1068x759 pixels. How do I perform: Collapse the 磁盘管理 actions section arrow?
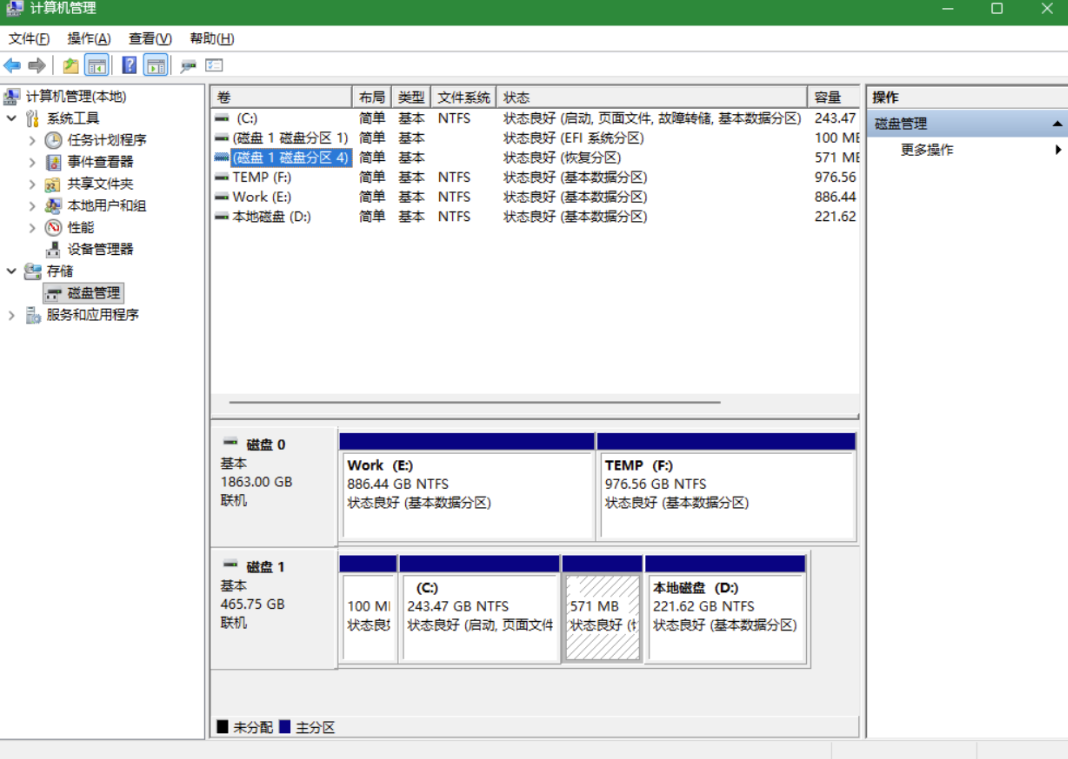1056,124
